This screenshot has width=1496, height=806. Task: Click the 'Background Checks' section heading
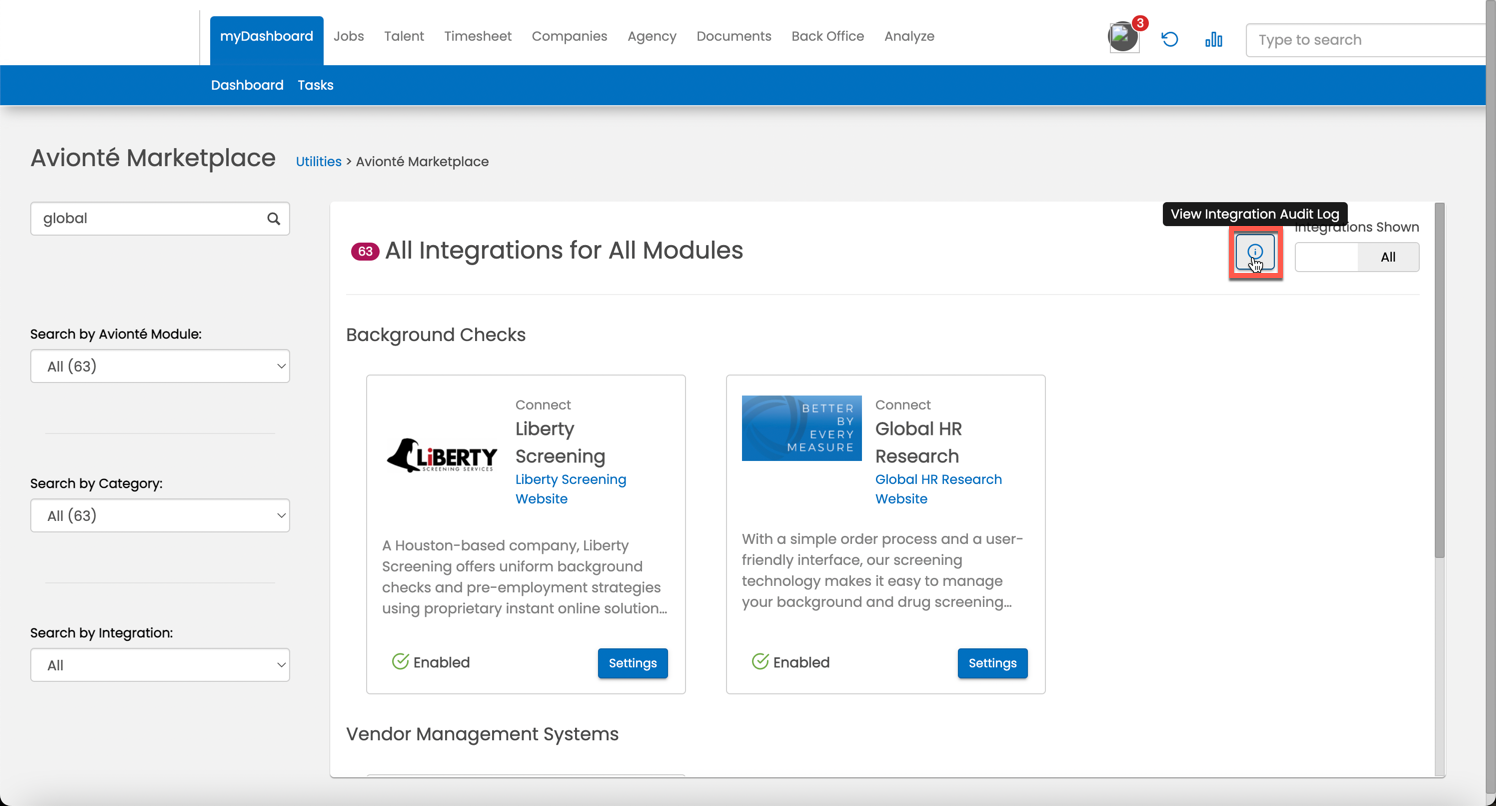tap(436, 335)
